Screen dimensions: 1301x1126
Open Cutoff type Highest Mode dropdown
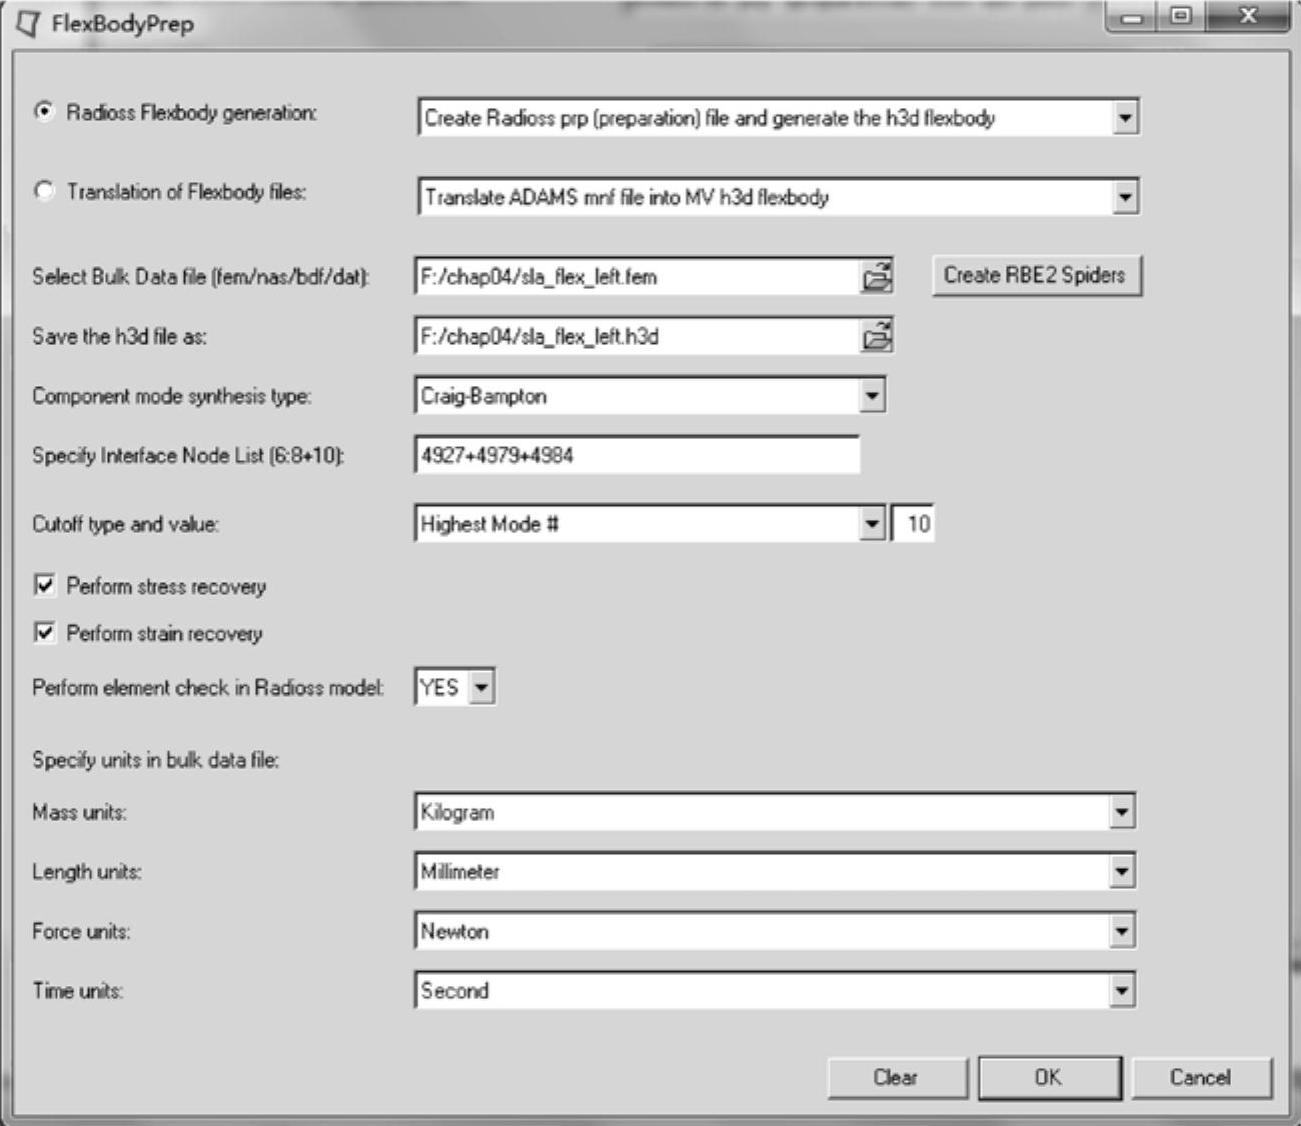click(872, 524)
